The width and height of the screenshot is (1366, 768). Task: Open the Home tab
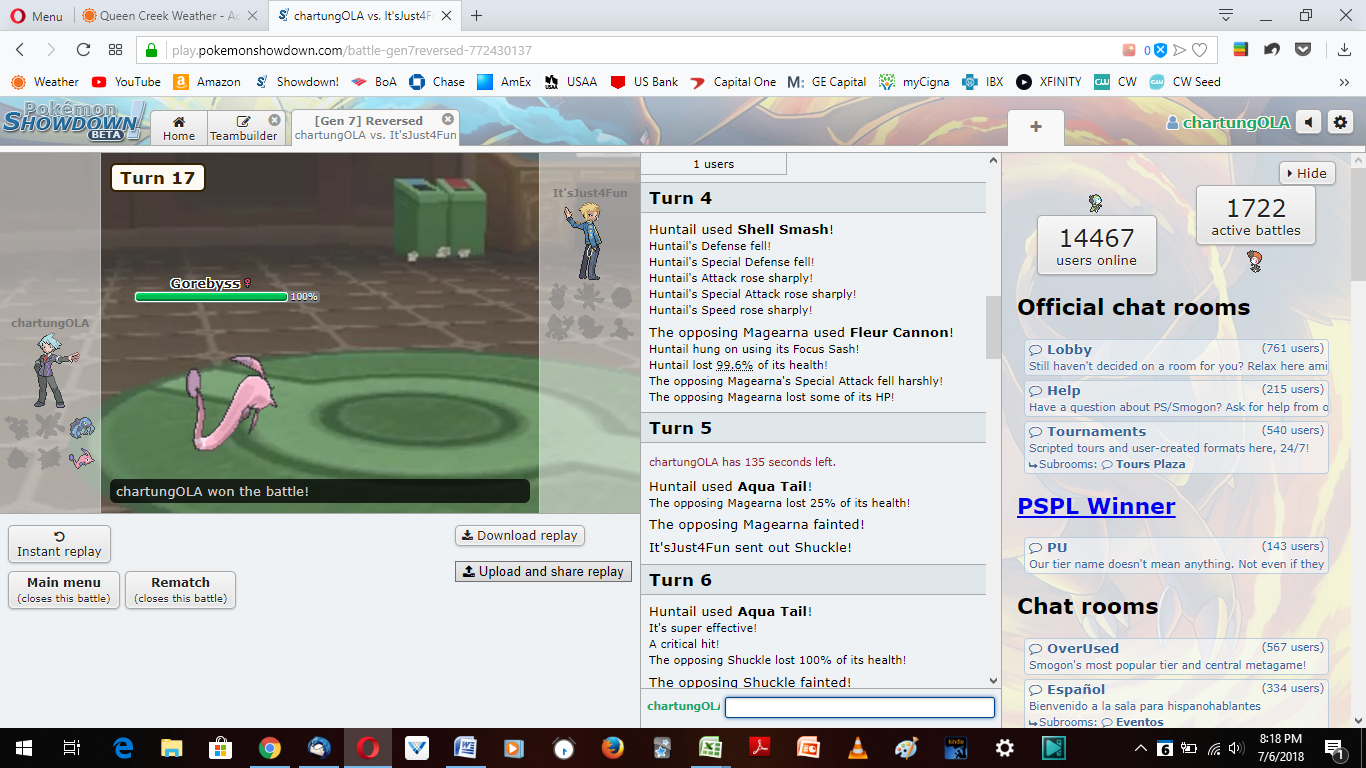(179, 128)
